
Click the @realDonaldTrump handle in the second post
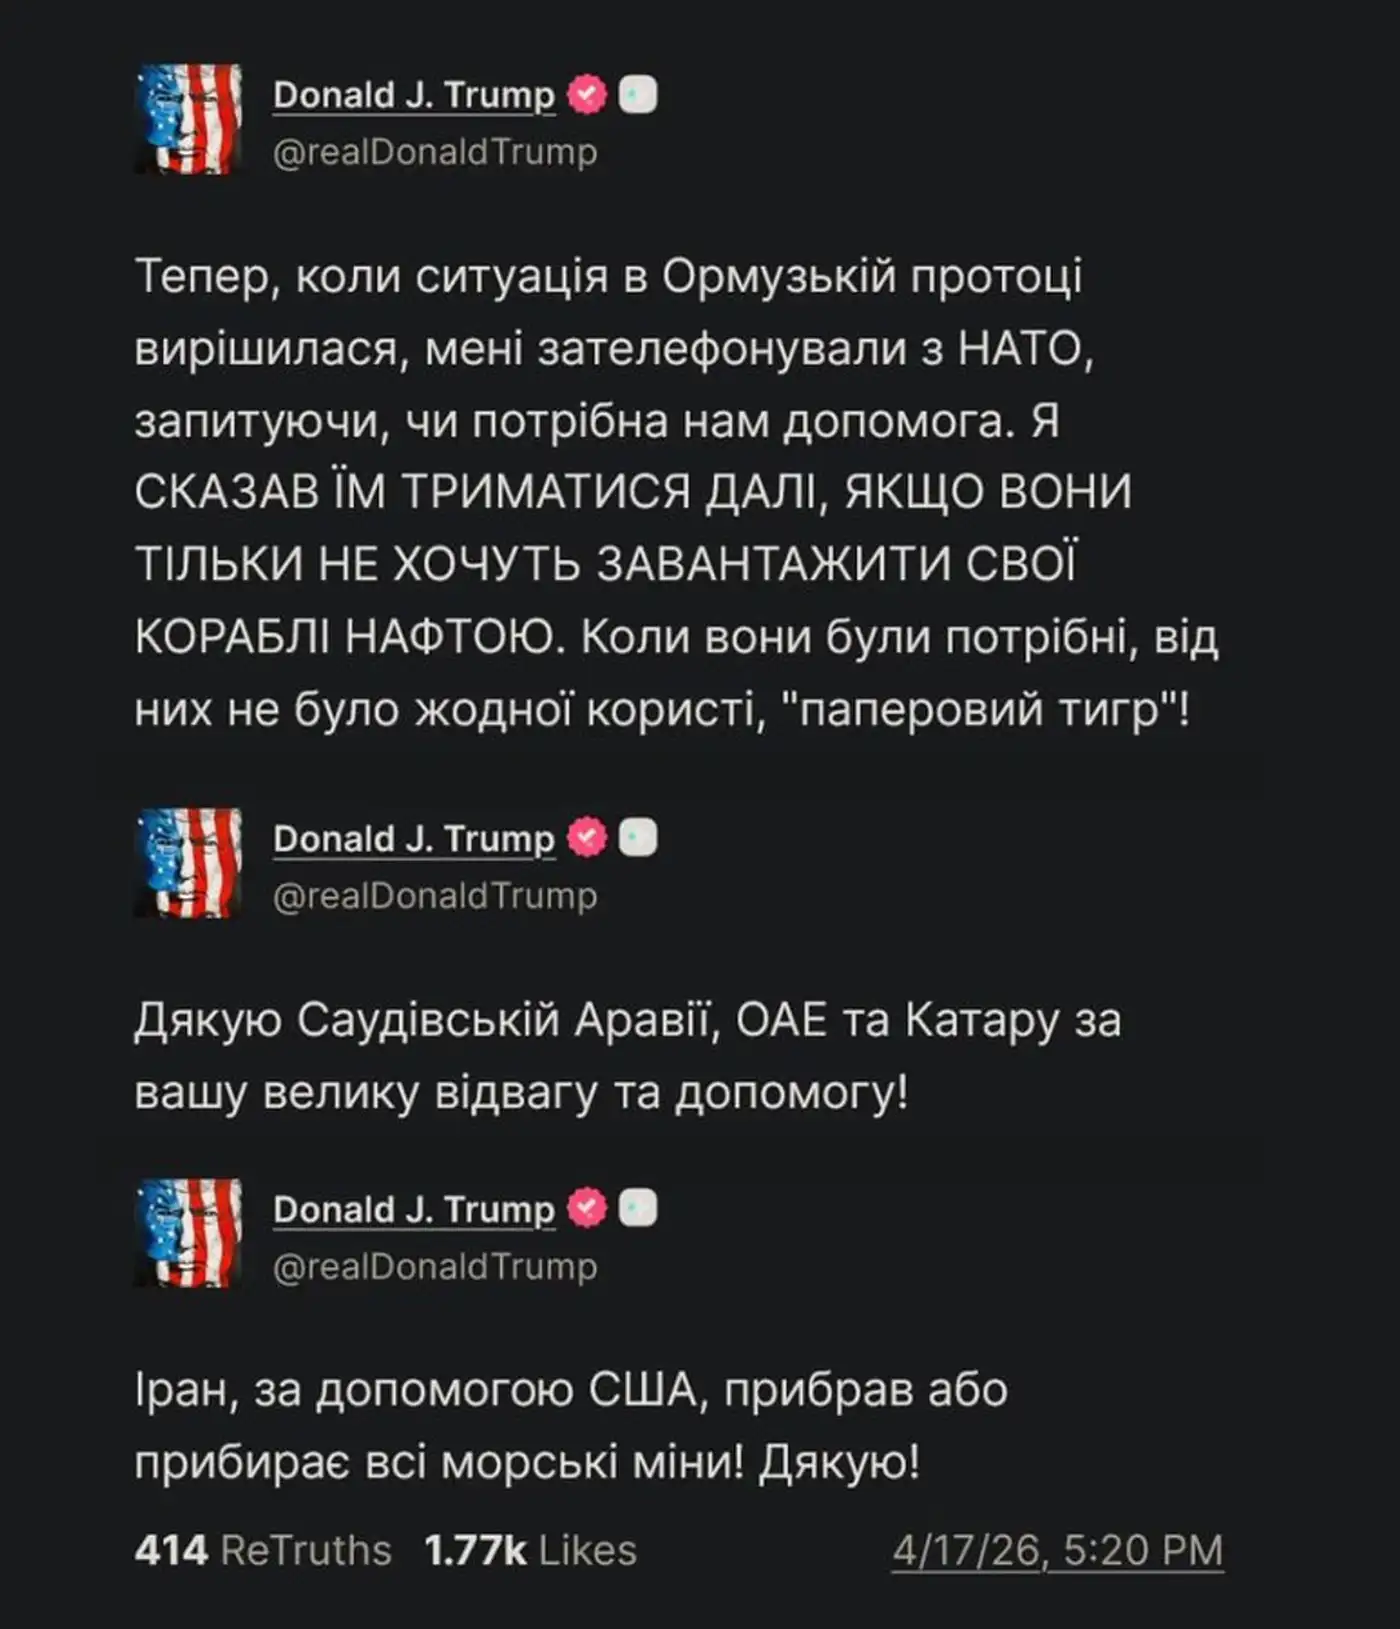tap(435, 895)
